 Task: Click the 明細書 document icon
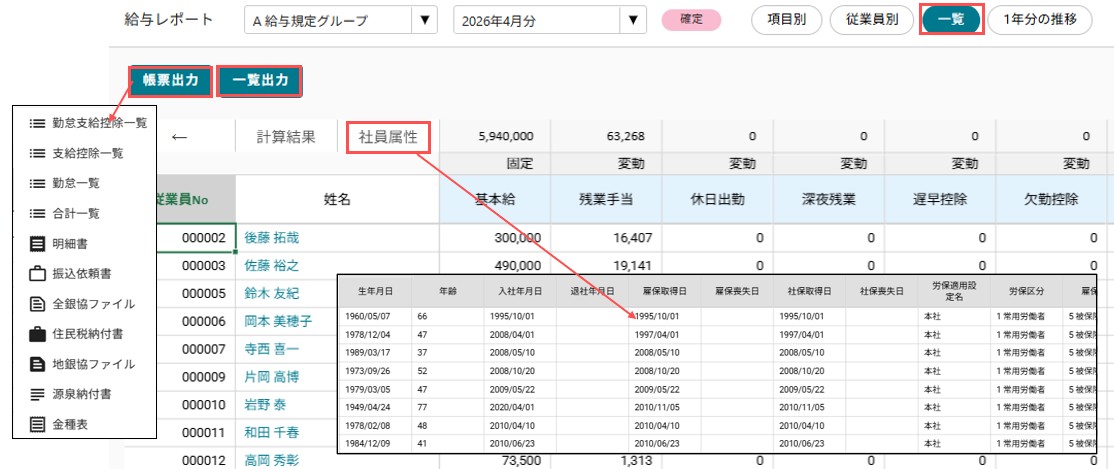tap(37, 244)
